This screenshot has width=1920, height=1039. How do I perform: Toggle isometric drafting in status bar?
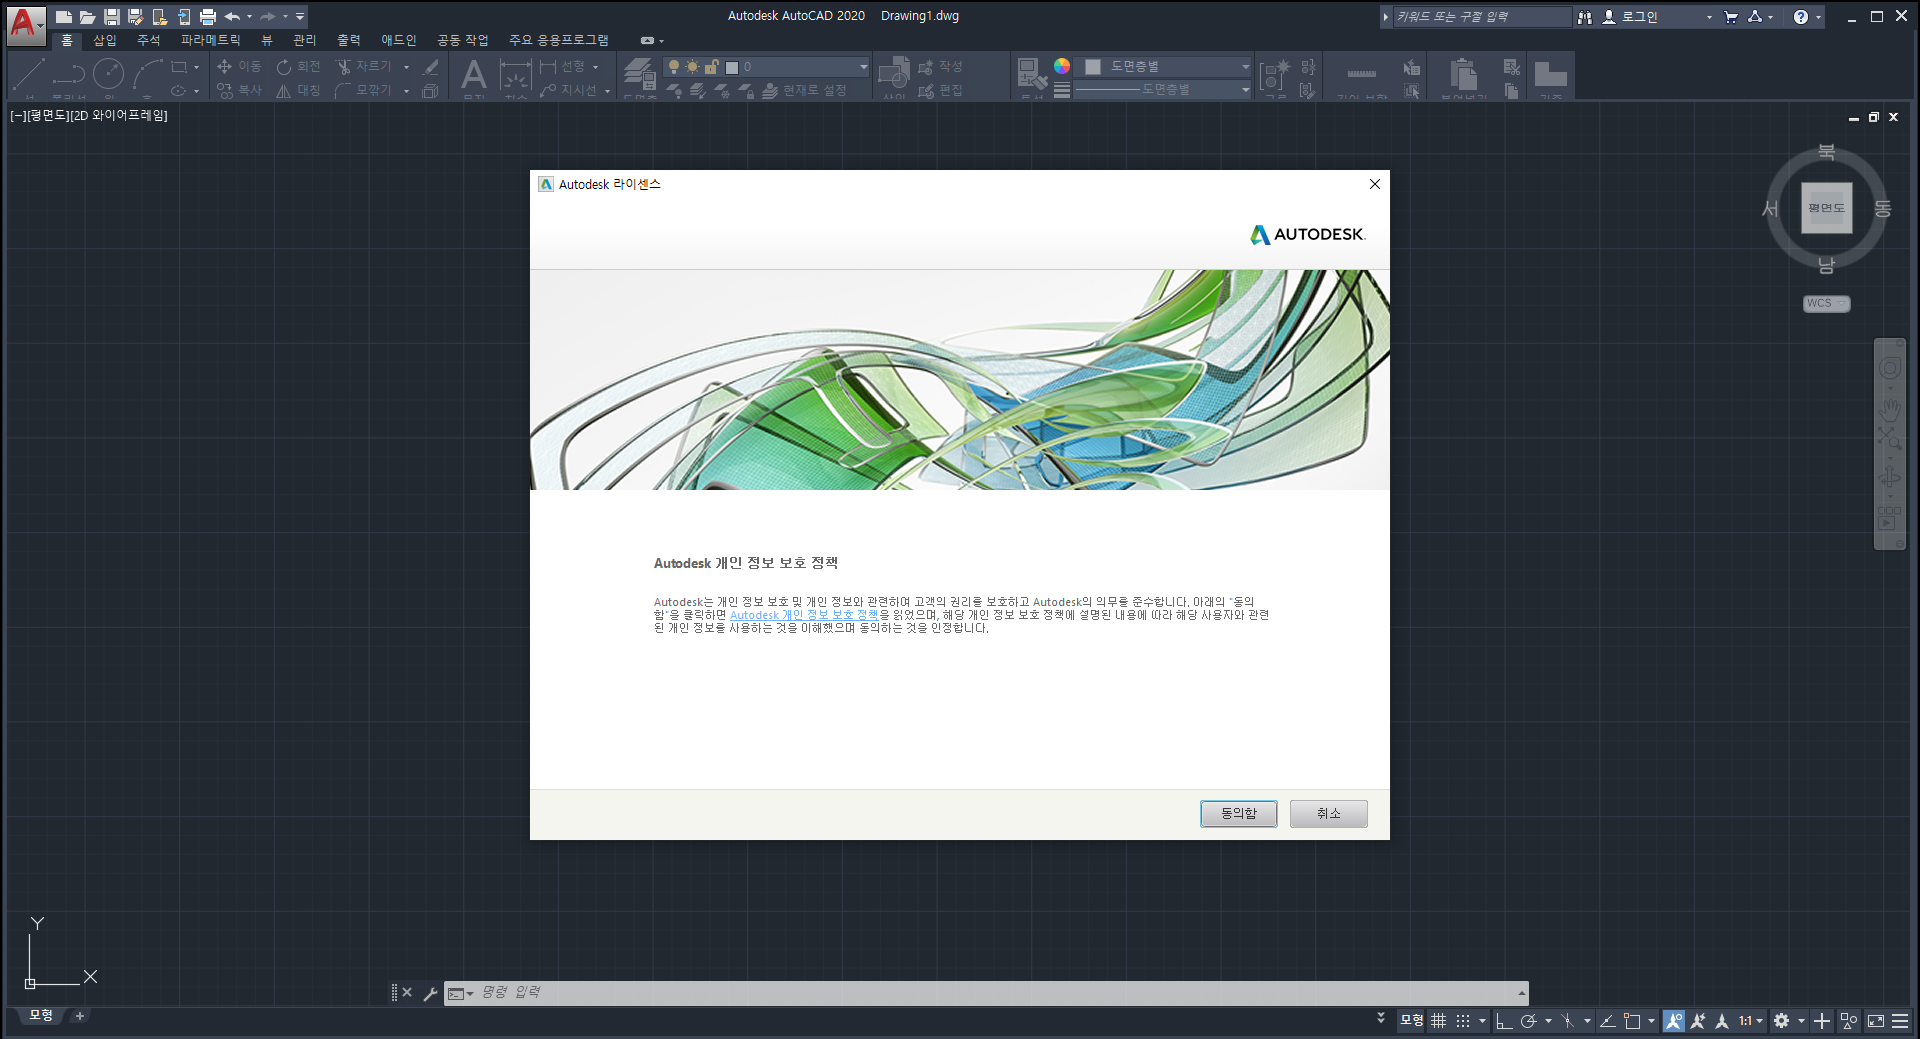(x=1568, y=1021)
